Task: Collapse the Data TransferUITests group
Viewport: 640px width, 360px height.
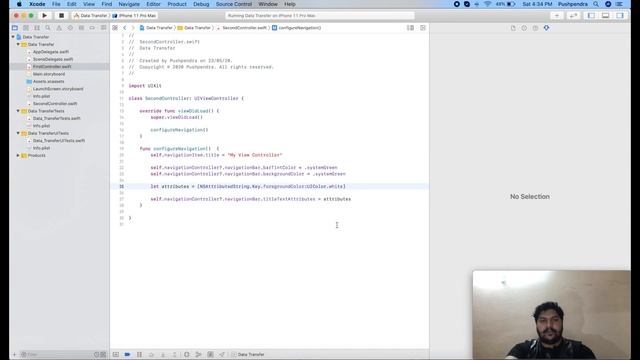Action: [18, 133]
